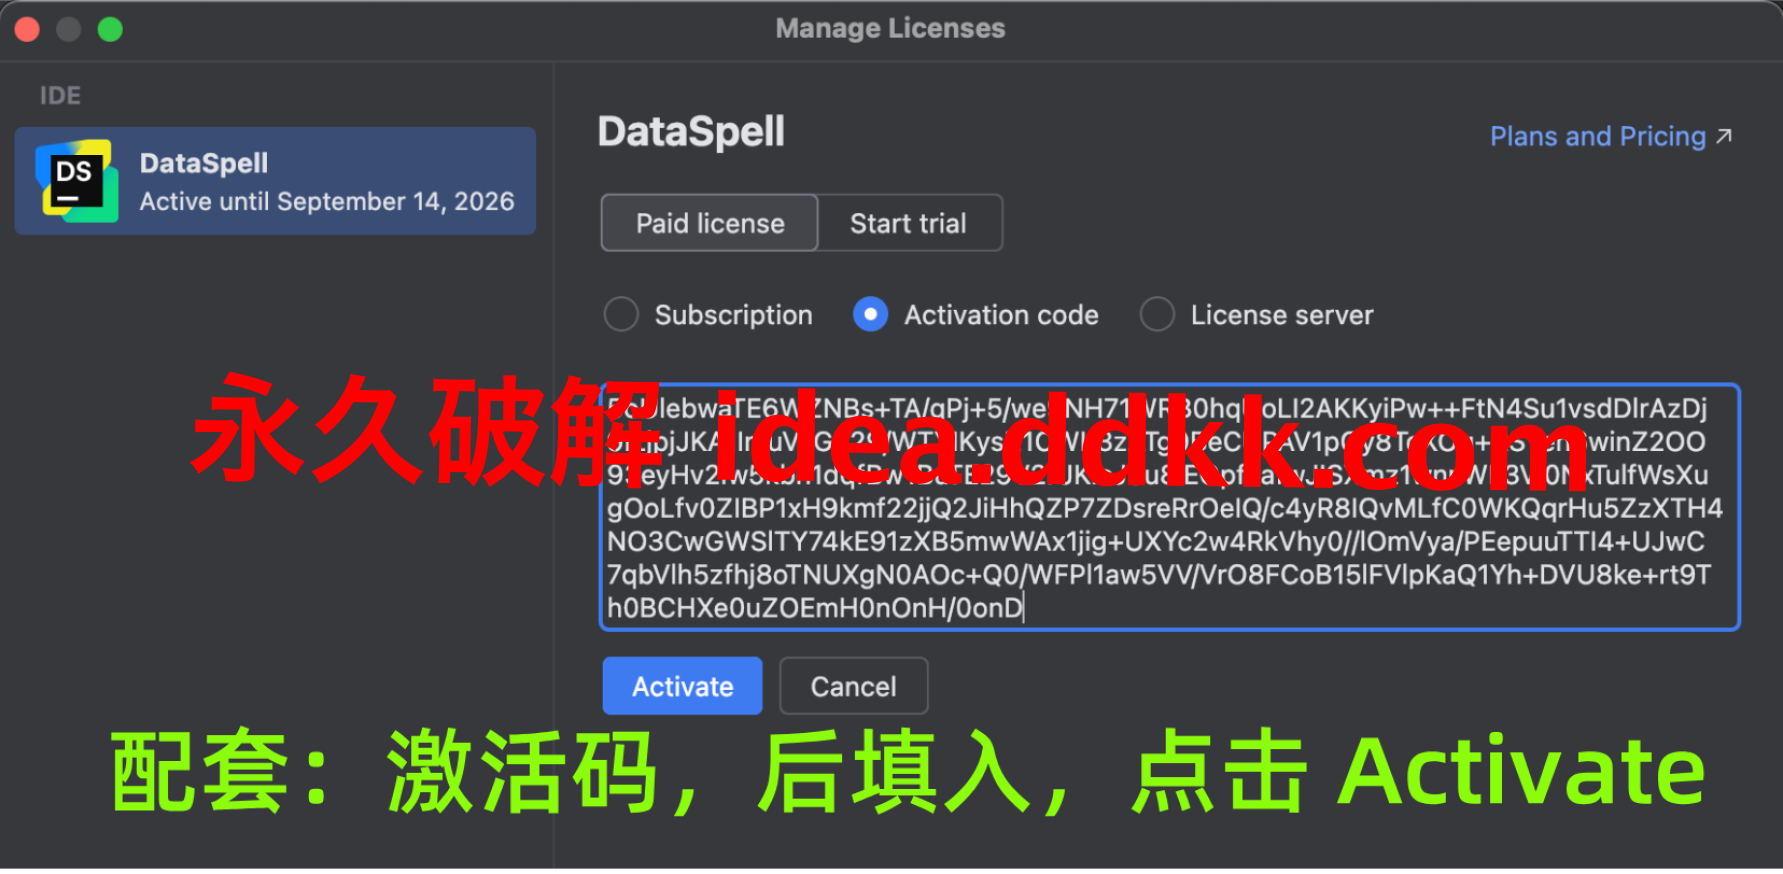Click the red close window button

(x=27, y=29)
